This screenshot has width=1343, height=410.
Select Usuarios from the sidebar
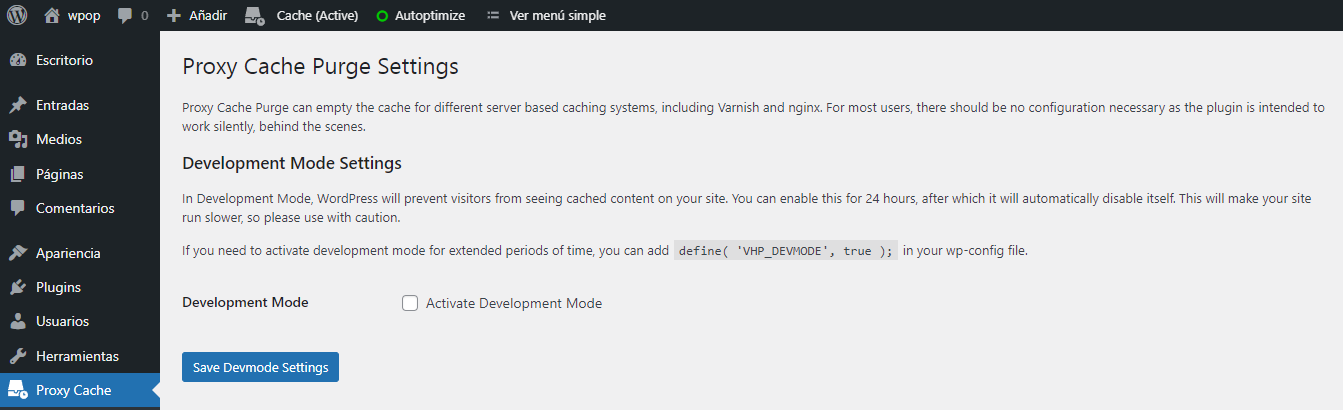click(62, 322)
